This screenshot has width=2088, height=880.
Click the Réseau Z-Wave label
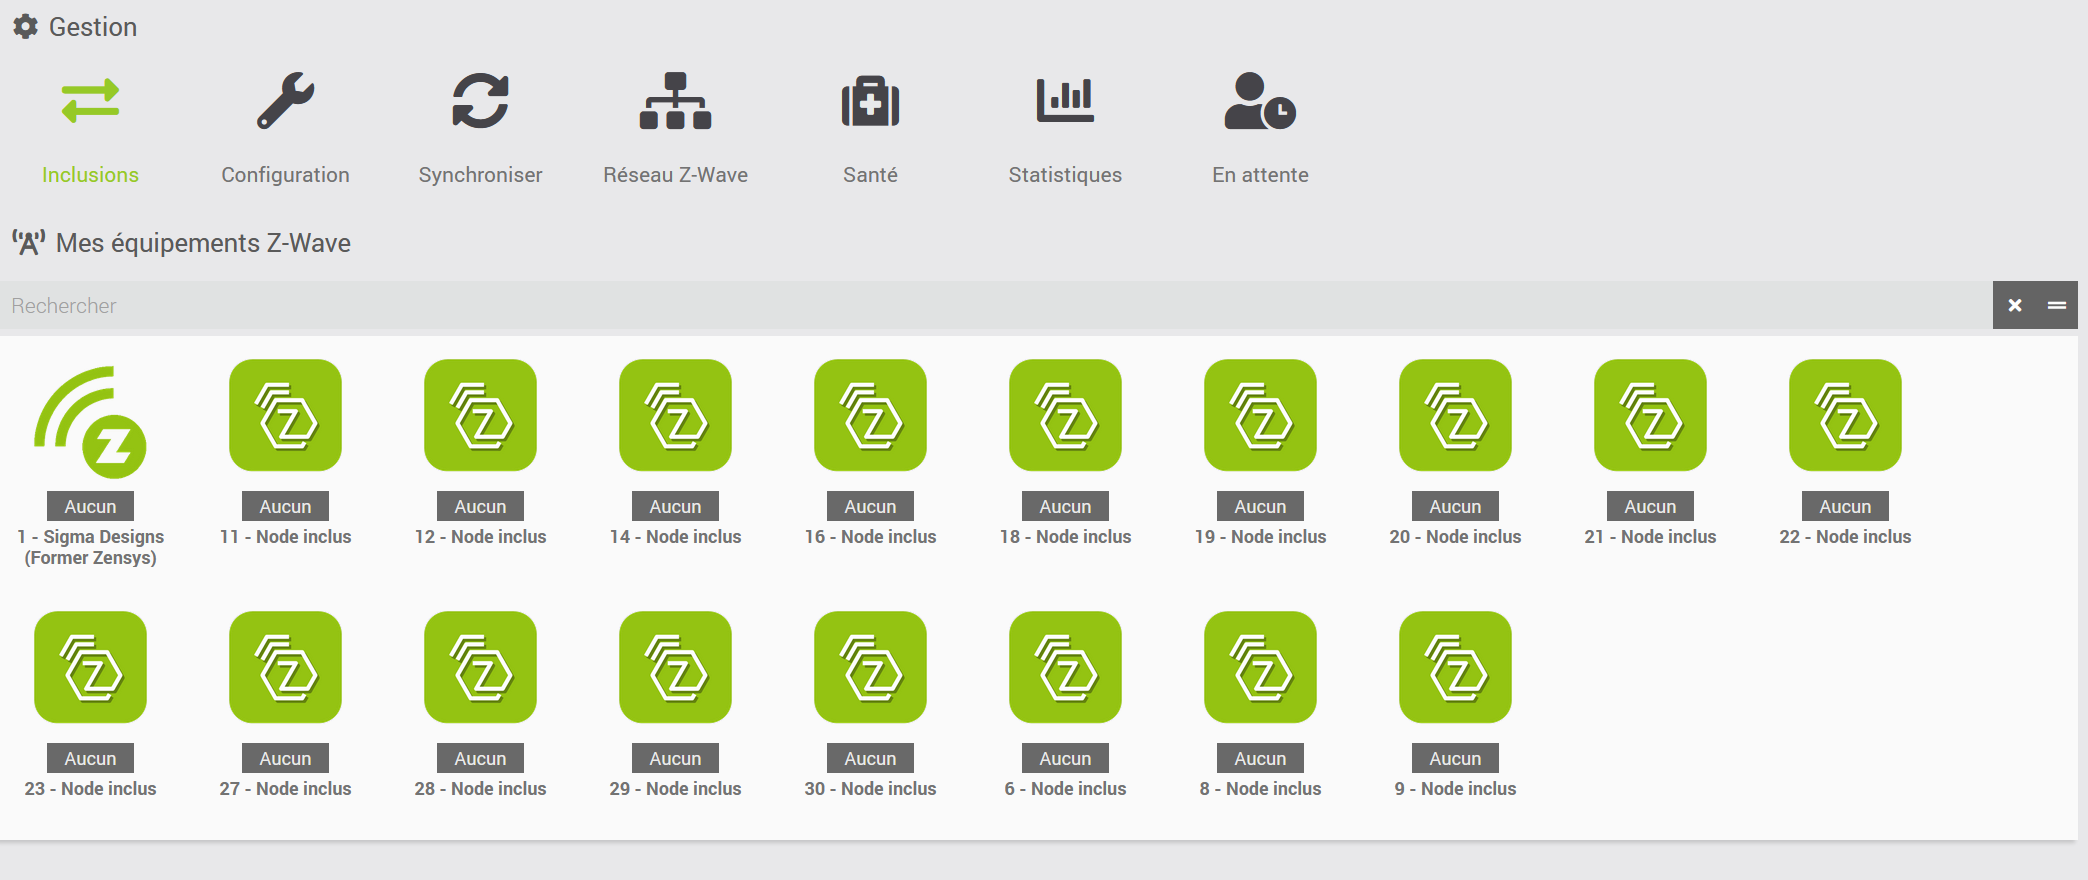pyautogui.click(x=675, y=175)
